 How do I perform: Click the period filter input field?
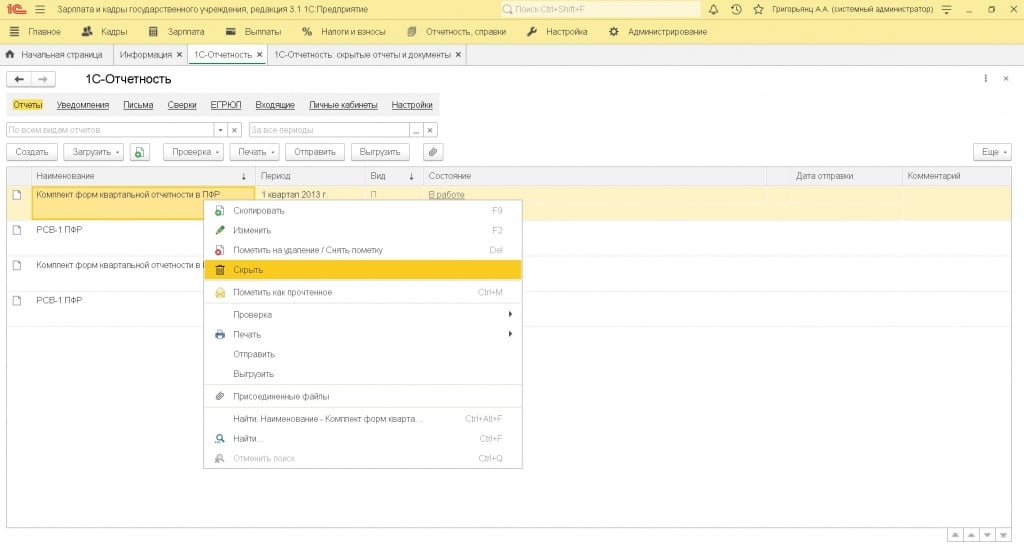[x=328, y=130]
